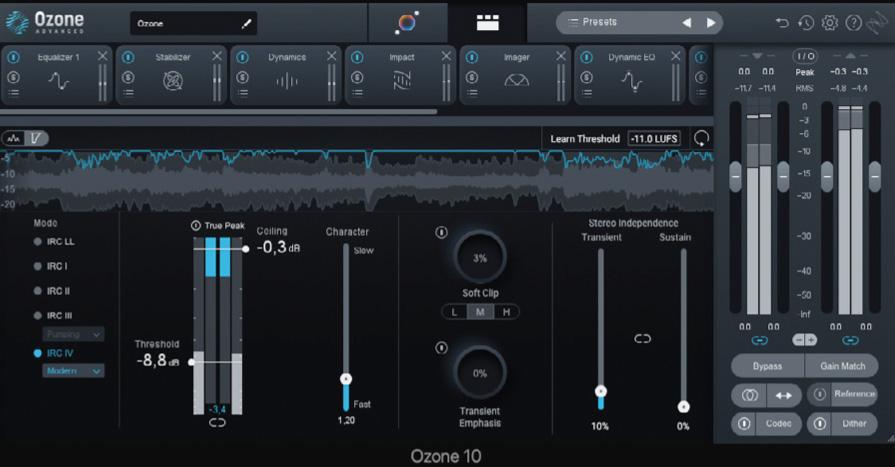Click the -11.0 LUFS target field

click(654, 139)
